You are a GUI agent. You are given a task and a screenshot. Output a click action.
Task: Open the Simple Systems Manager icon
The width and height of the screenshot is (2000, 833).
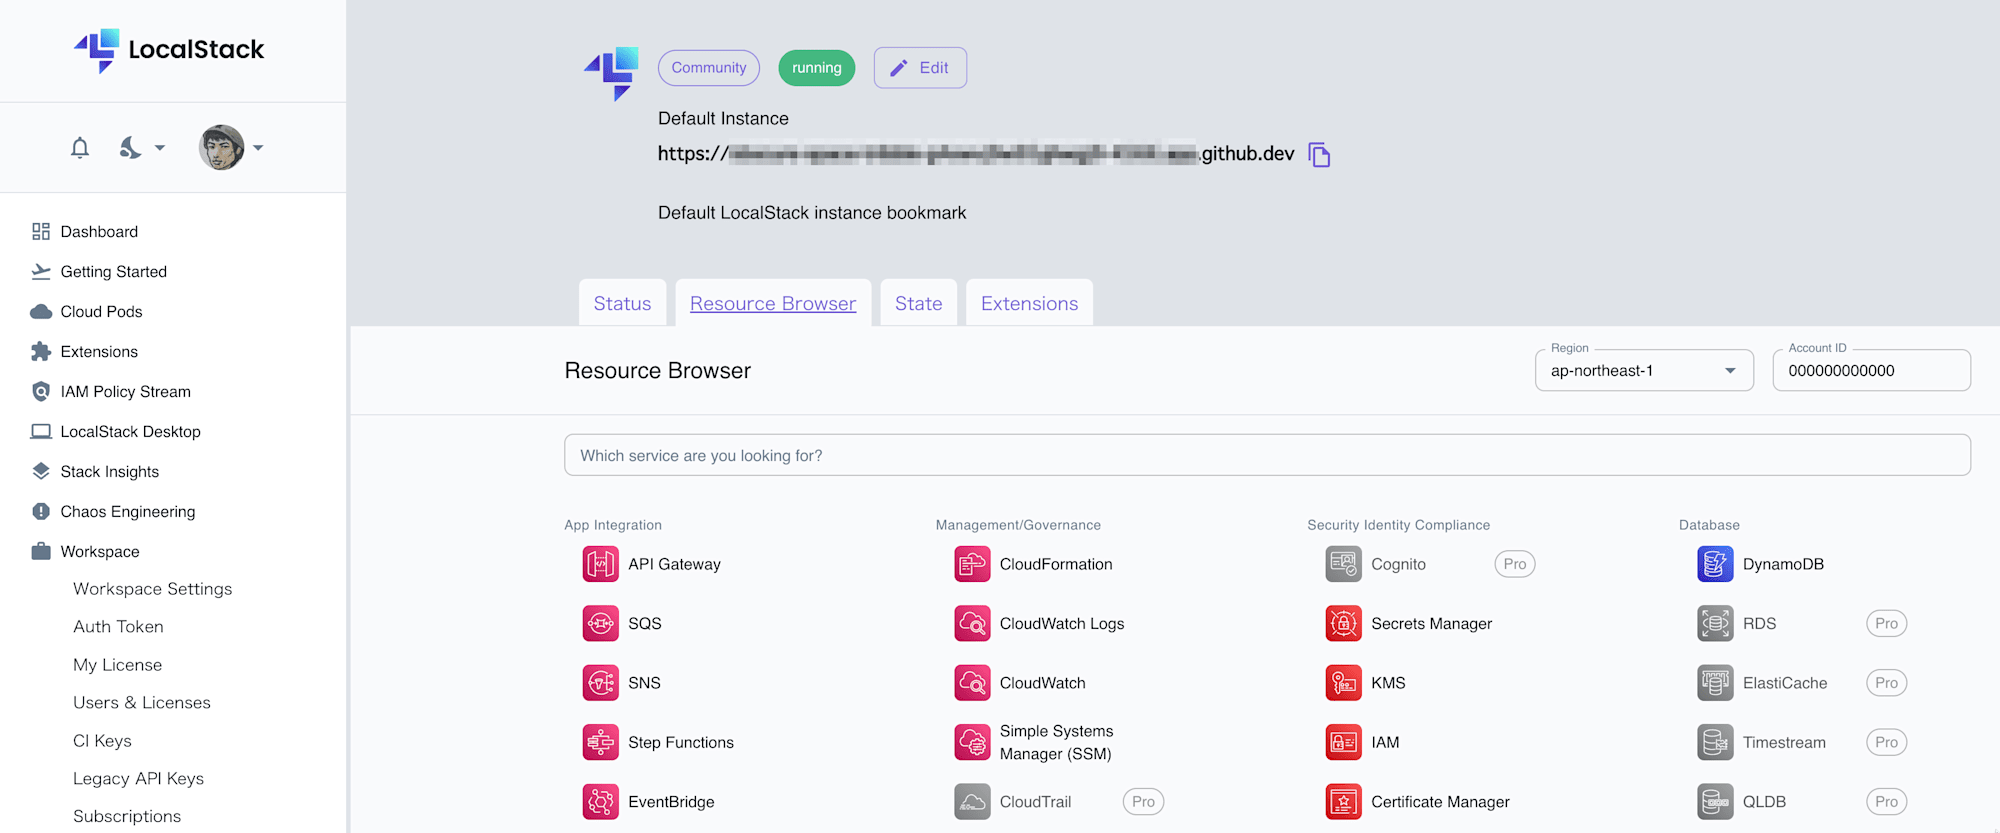coord(972,742)
